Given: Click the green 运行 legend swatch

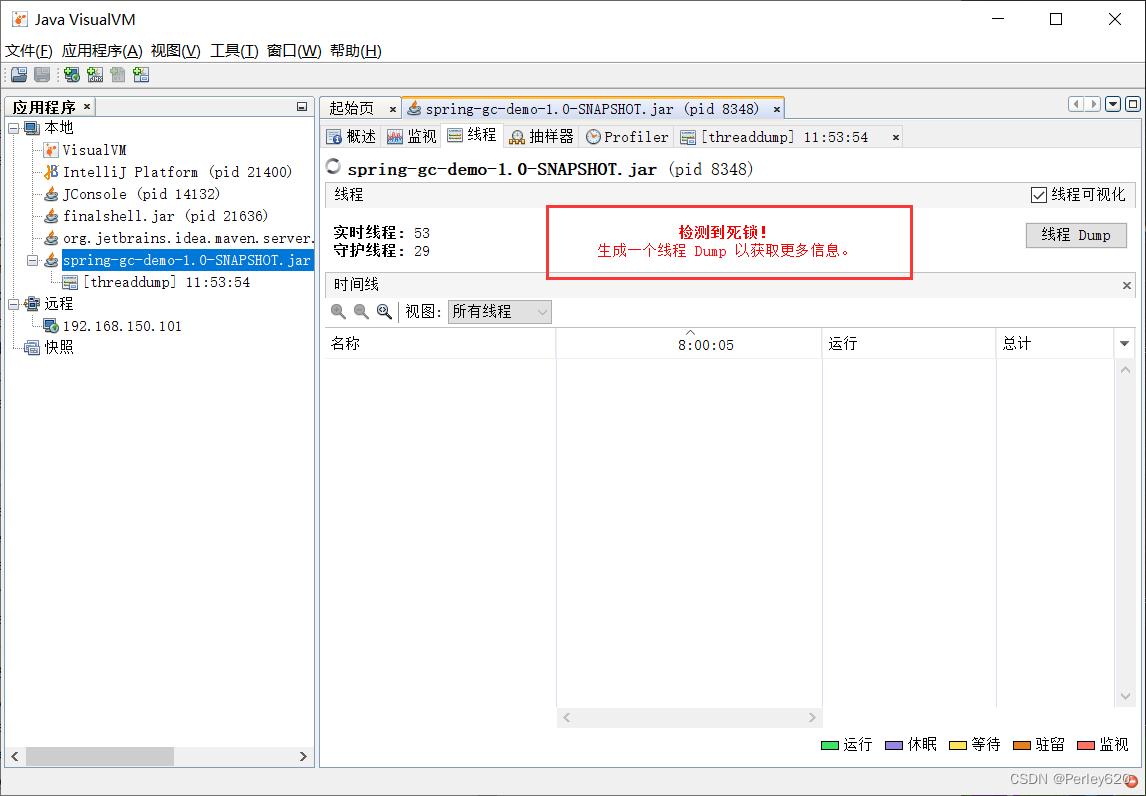Looking at the screenshot, I should (830, 746).
